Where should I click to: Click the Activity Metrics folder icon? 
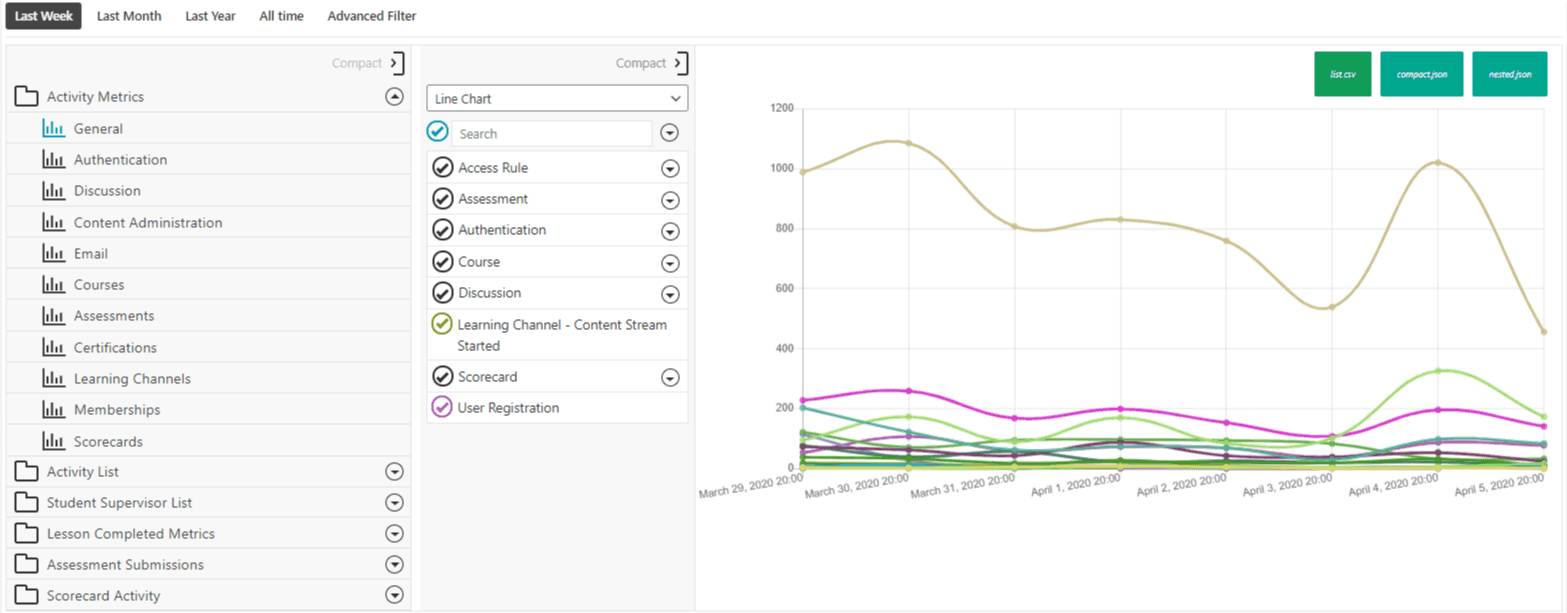(25, 96)
